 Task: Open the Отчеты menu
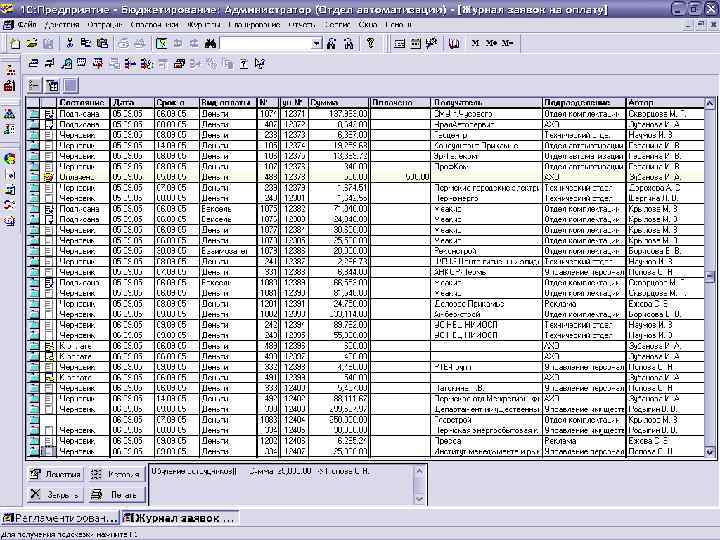301,25
